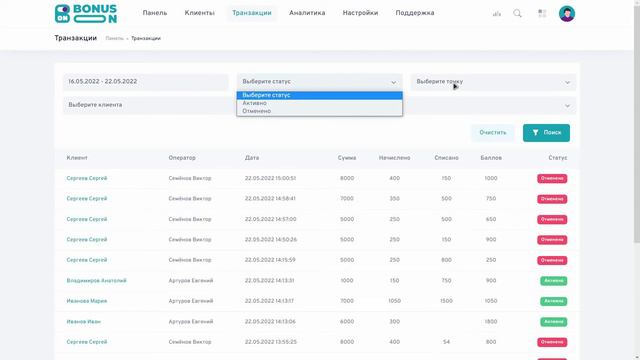Click the Поиск filter button
The image size is (640, 360).
[x=546, y=133]
